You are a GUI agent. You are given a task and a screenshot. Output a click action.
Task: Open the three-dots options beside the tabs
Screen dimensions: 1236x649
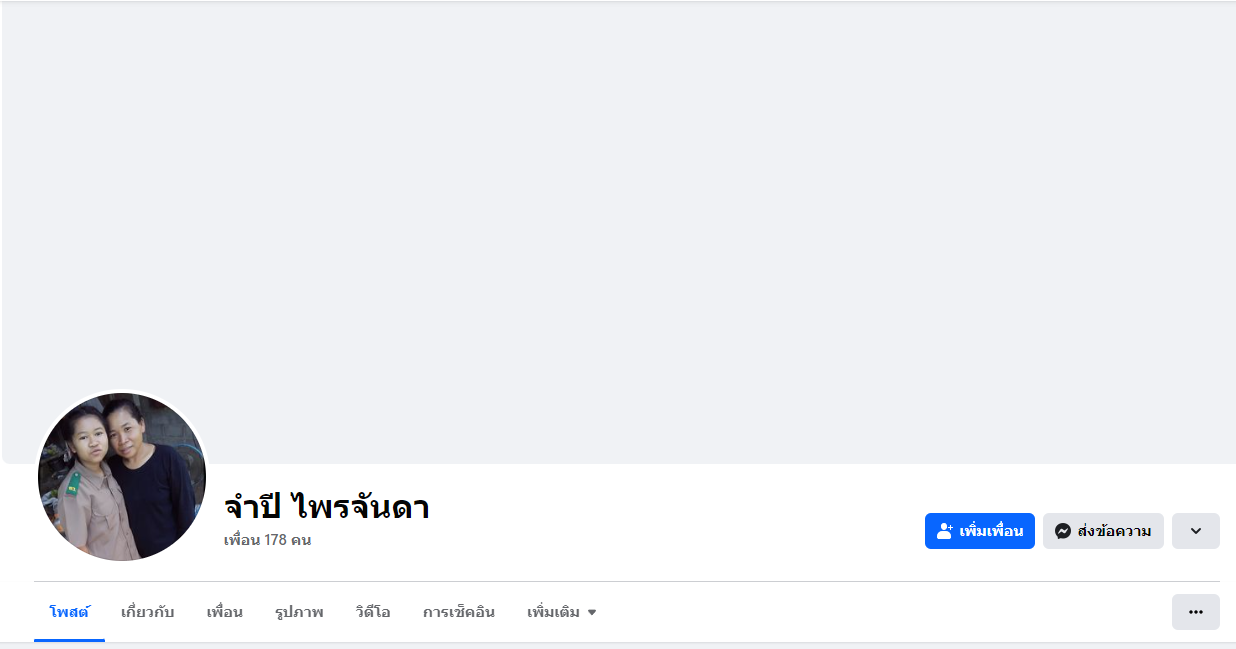point(1195,612)
